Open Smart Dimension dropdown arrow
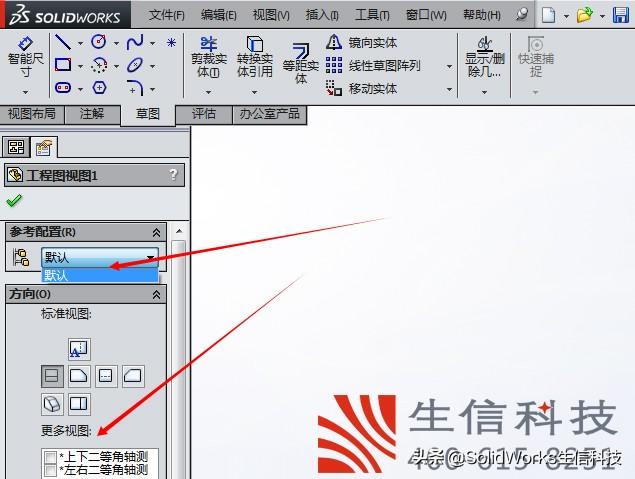 [x=26, y=92]
